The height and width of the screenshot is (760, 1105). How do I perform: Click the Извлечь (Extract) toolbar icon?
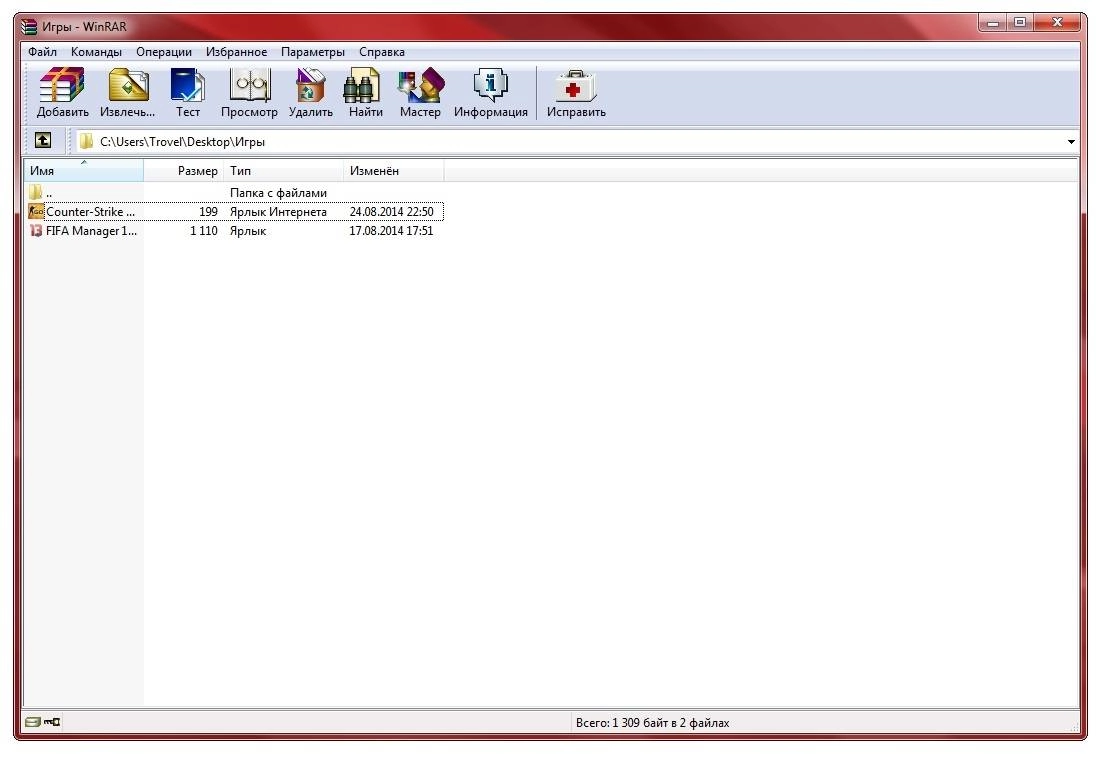[128, 92]
